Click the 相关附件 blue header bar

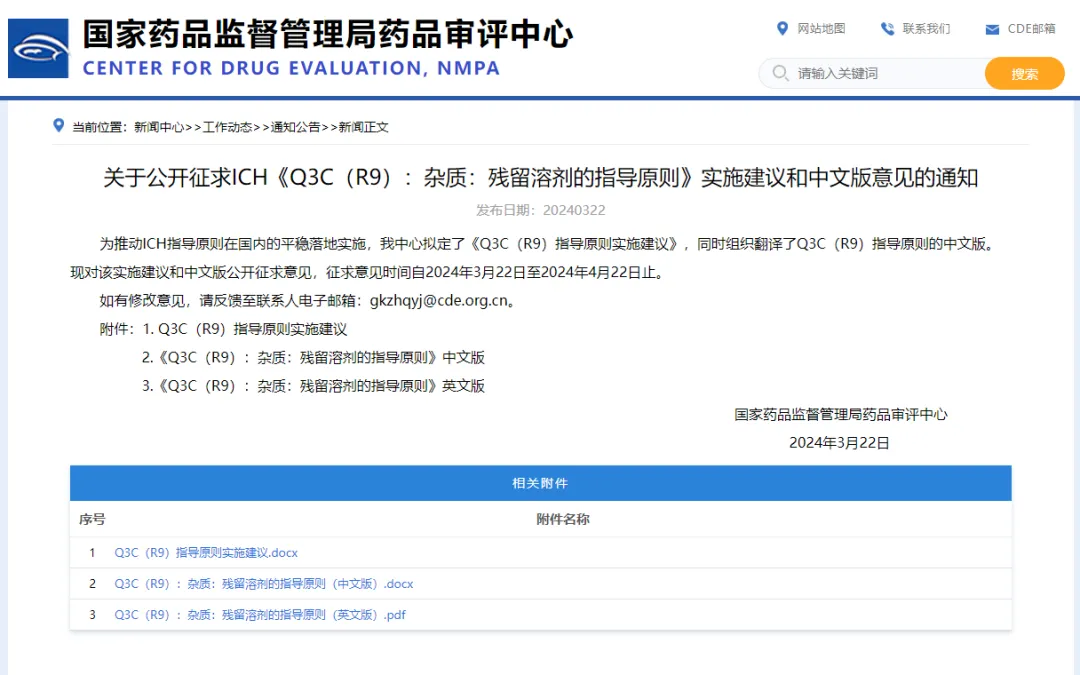click(540, 483)
